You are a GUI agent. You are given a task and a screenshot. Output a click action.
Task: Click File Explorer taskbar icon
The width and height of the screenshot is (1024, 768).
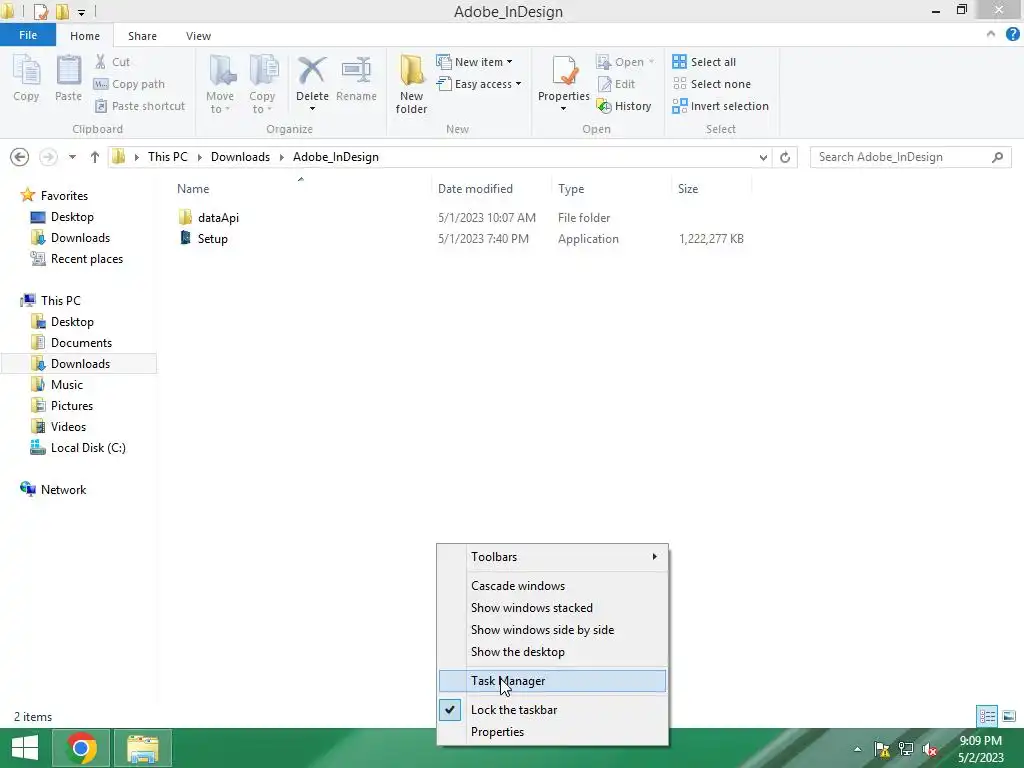[x=143, y=748]
